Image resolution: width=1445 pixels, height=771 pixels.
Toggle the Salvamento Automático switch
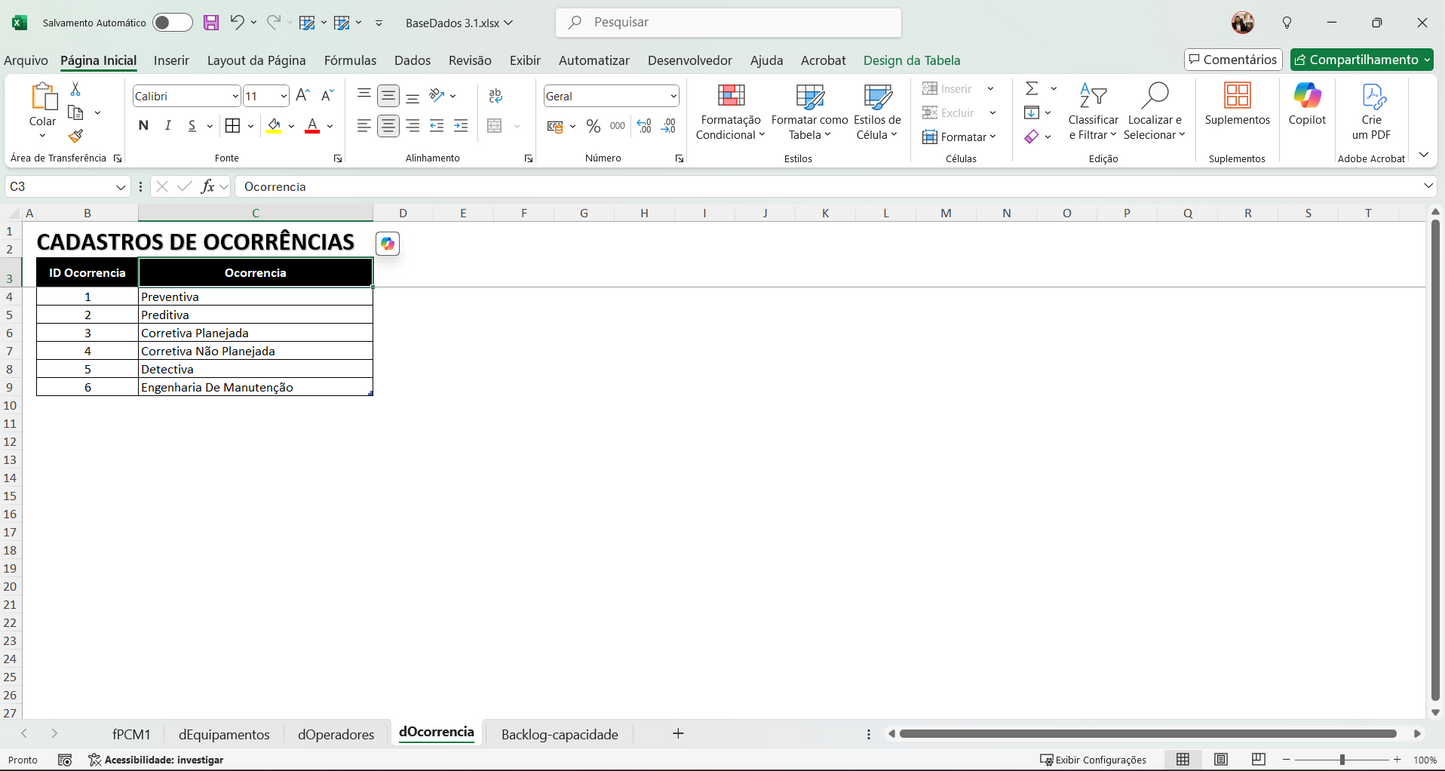(x=172, y=22)
